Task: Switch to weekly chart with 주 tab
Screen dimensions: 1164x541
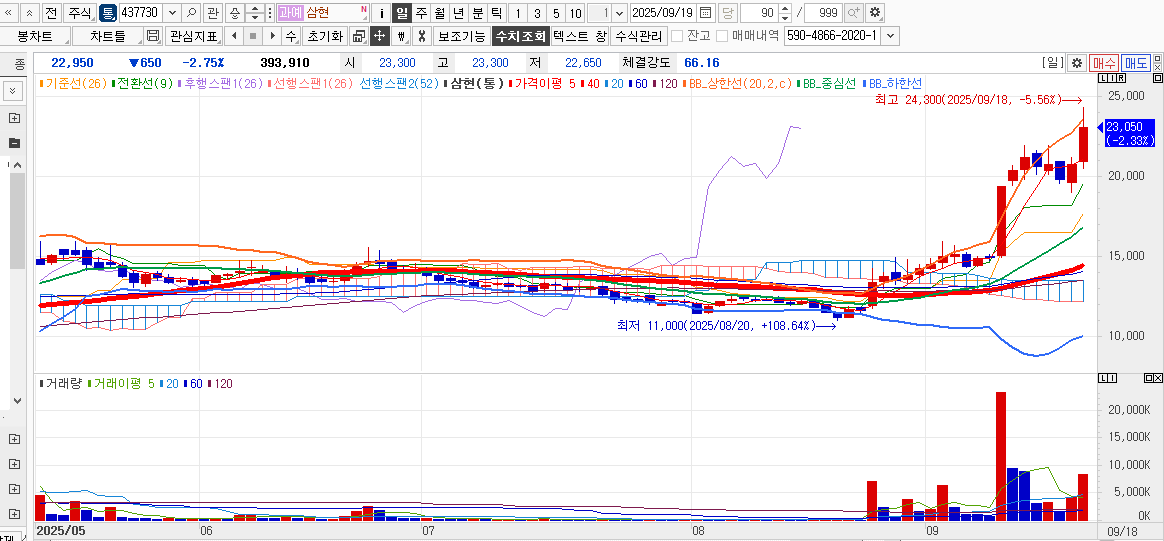Action: (421, 13)
